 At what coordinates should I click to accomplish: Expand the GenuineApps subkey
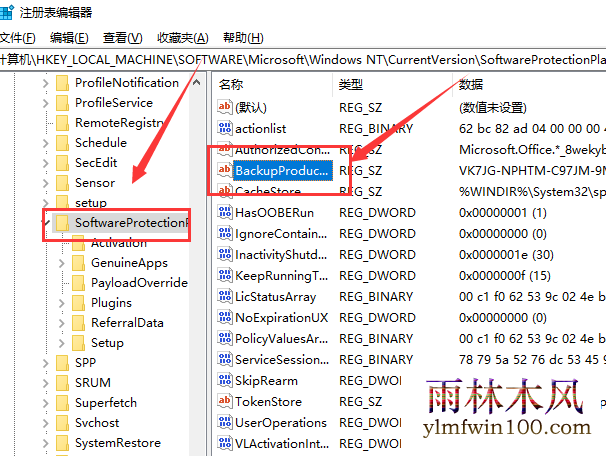61,263
